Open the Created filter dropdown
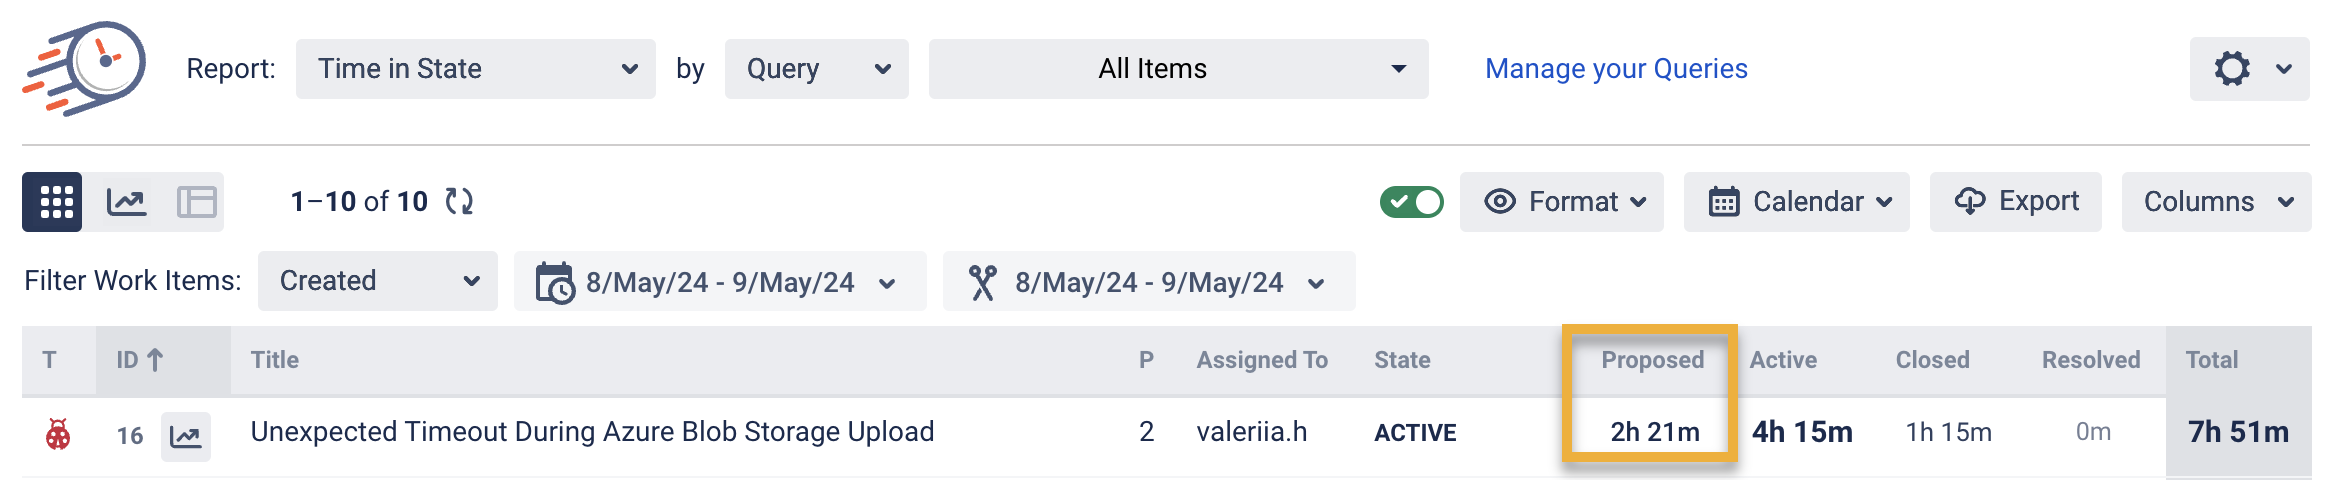The height and width of the screenshot is (480, 2340). pos(377,281)
